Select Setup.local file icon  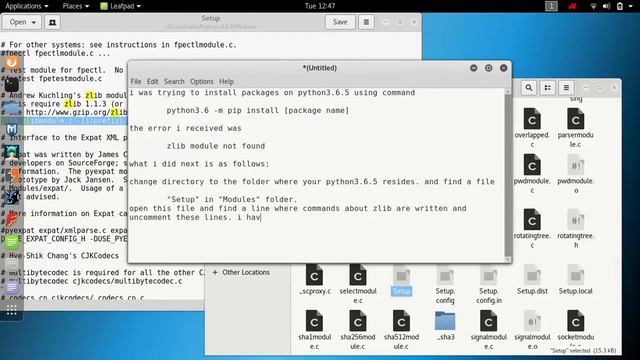tap(576, 276)
